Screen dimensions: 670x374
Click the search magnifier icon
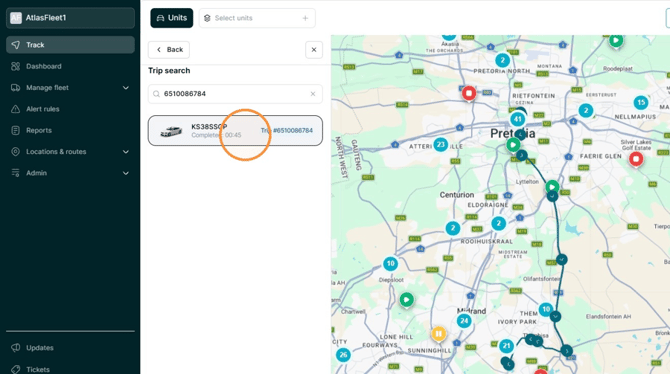coord(156,94)
